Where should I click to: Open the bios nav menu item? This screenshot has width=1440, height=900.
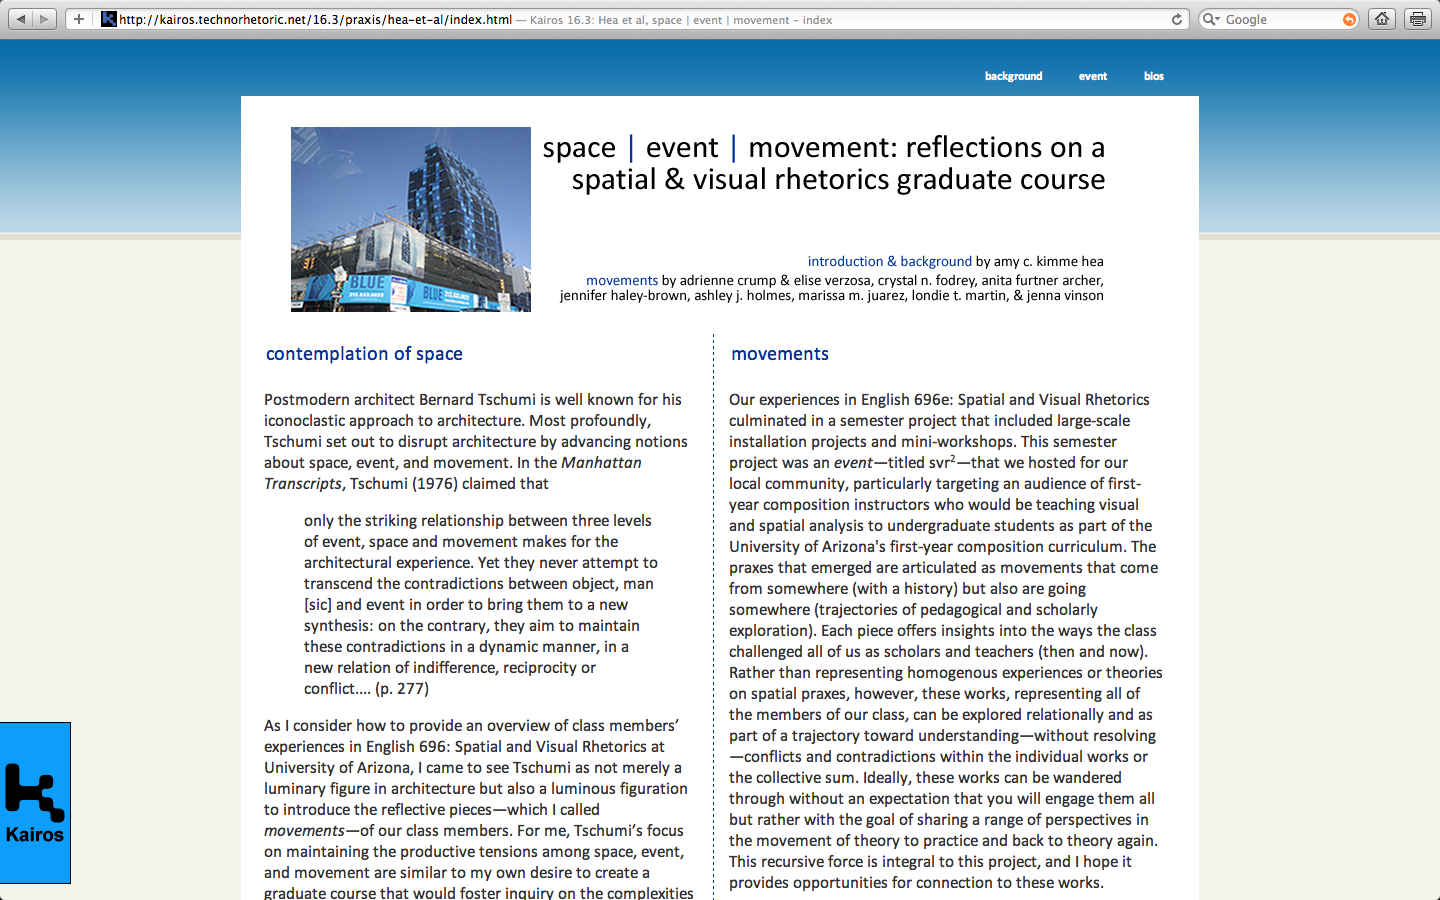pos(1153,76)
